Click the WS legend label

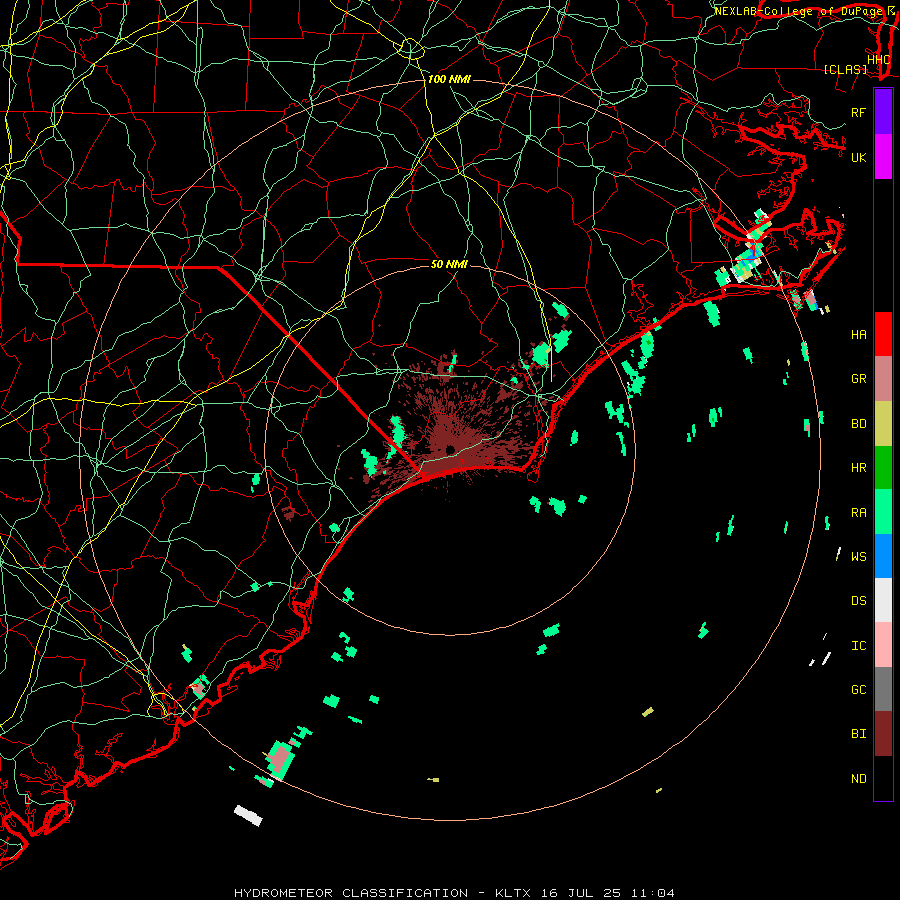[x=858, y=557]
